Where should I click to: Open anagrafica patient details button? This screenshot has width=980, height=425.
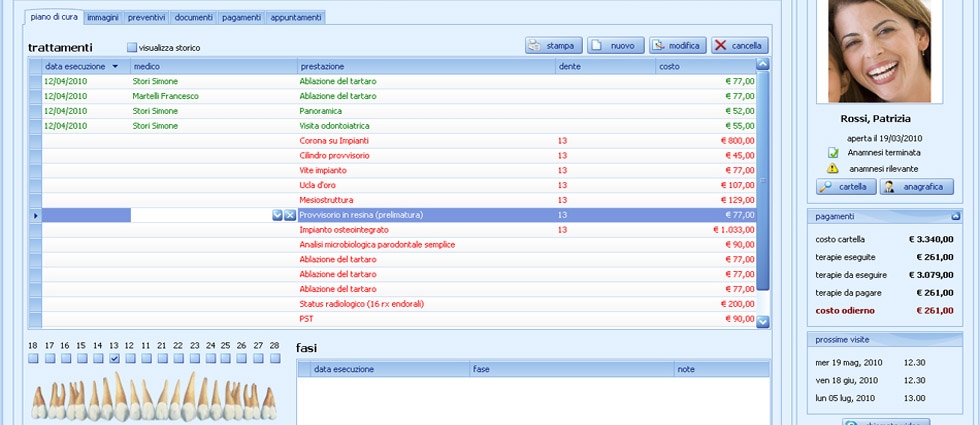point(917,186)
